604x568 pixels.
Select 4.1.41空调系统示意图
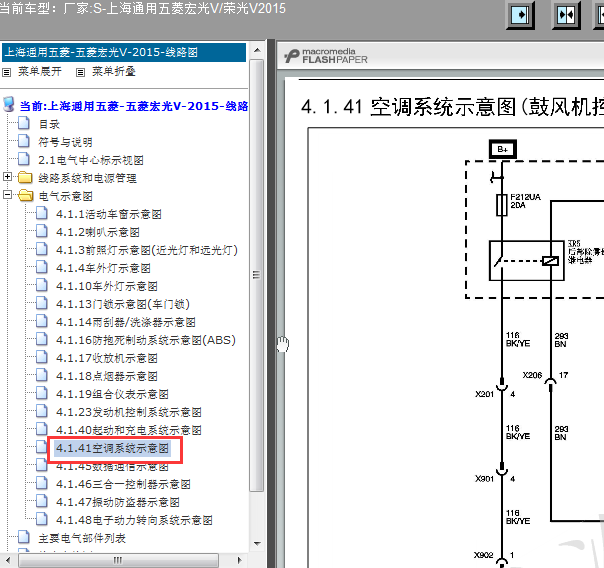[x=112, y=449]
